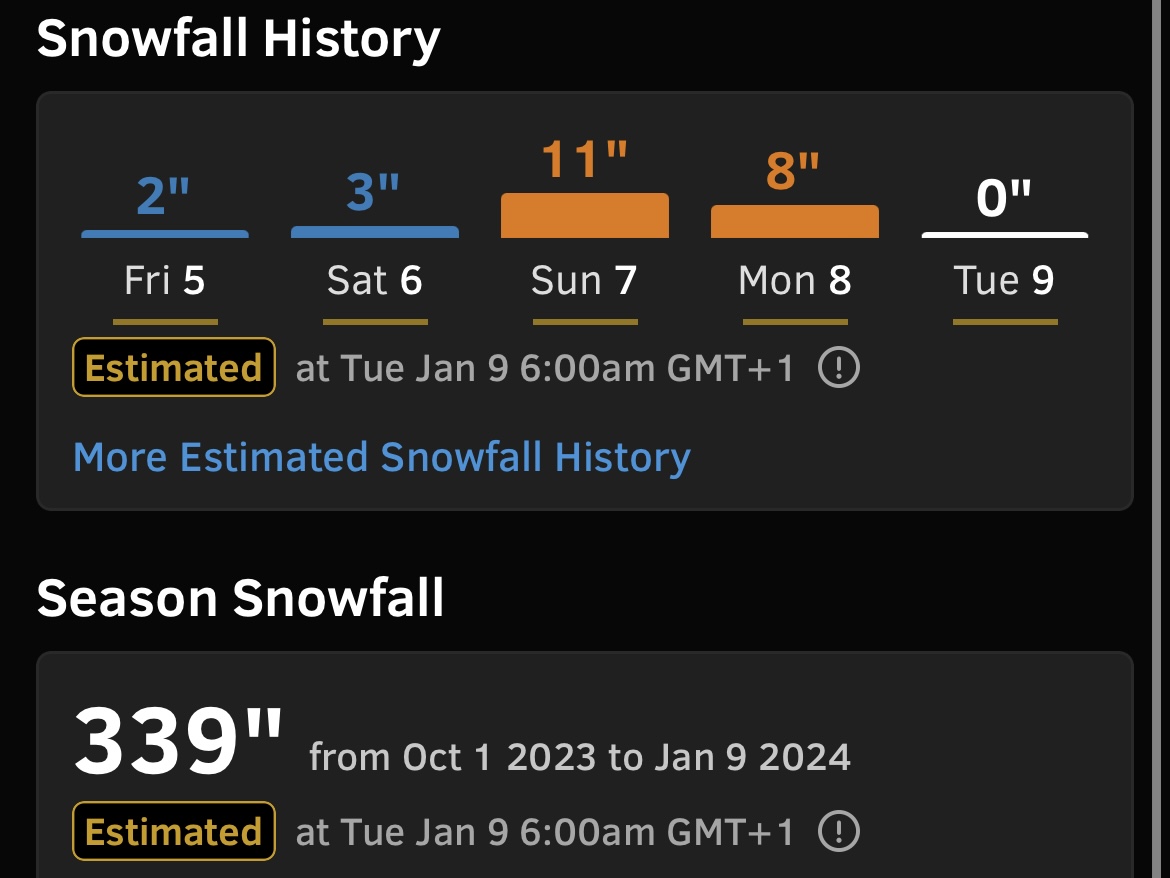The image size is (1170, 878).
Task: Tap the Estimated badge under Snowfall History
Action: (174, 368)
